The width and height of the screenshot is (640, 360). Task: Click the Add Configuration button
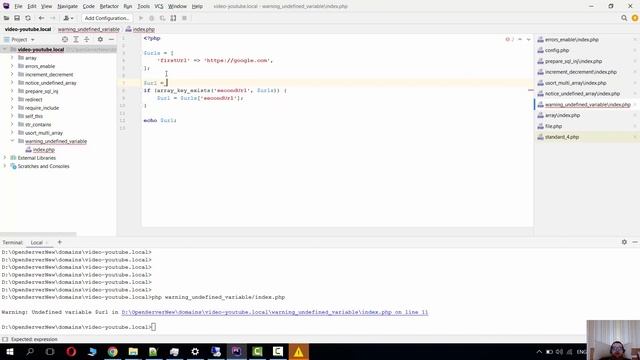point(107,18)
